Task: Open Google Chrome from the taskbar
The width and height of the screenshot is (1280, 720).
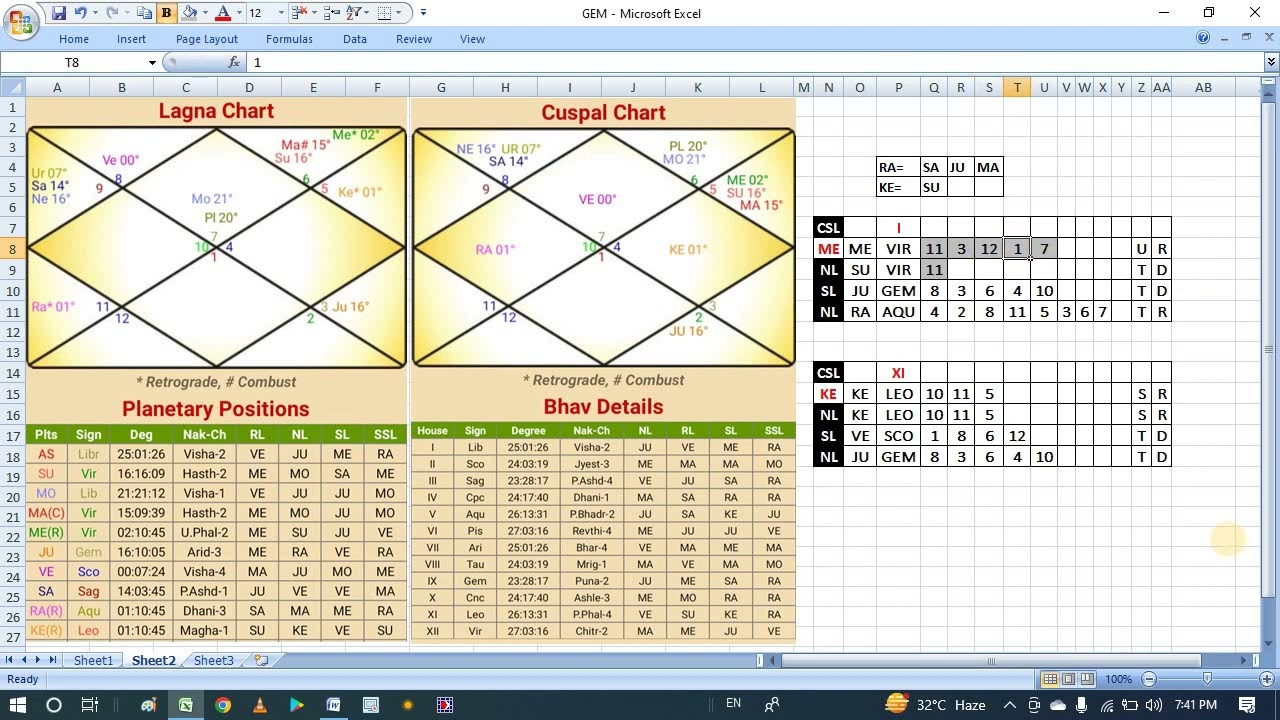Action: click(x=223, y=705)
